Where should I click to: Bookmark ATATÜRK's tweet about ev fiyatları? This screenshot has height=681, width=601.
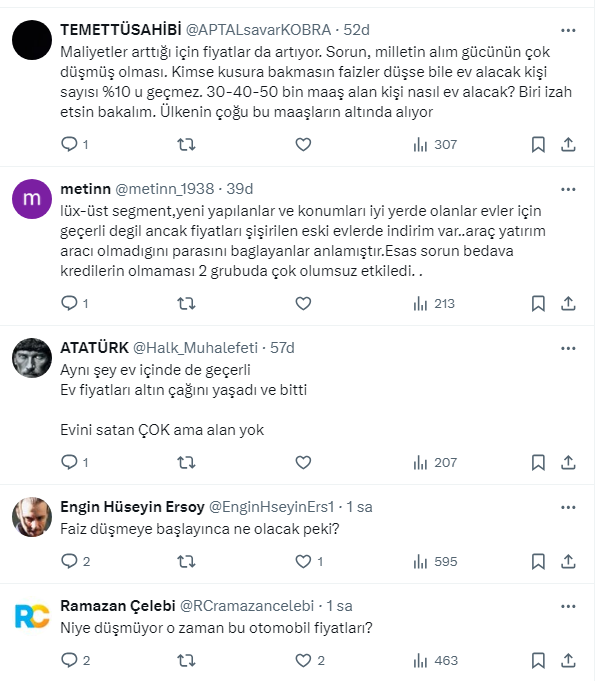coord(538,462)
